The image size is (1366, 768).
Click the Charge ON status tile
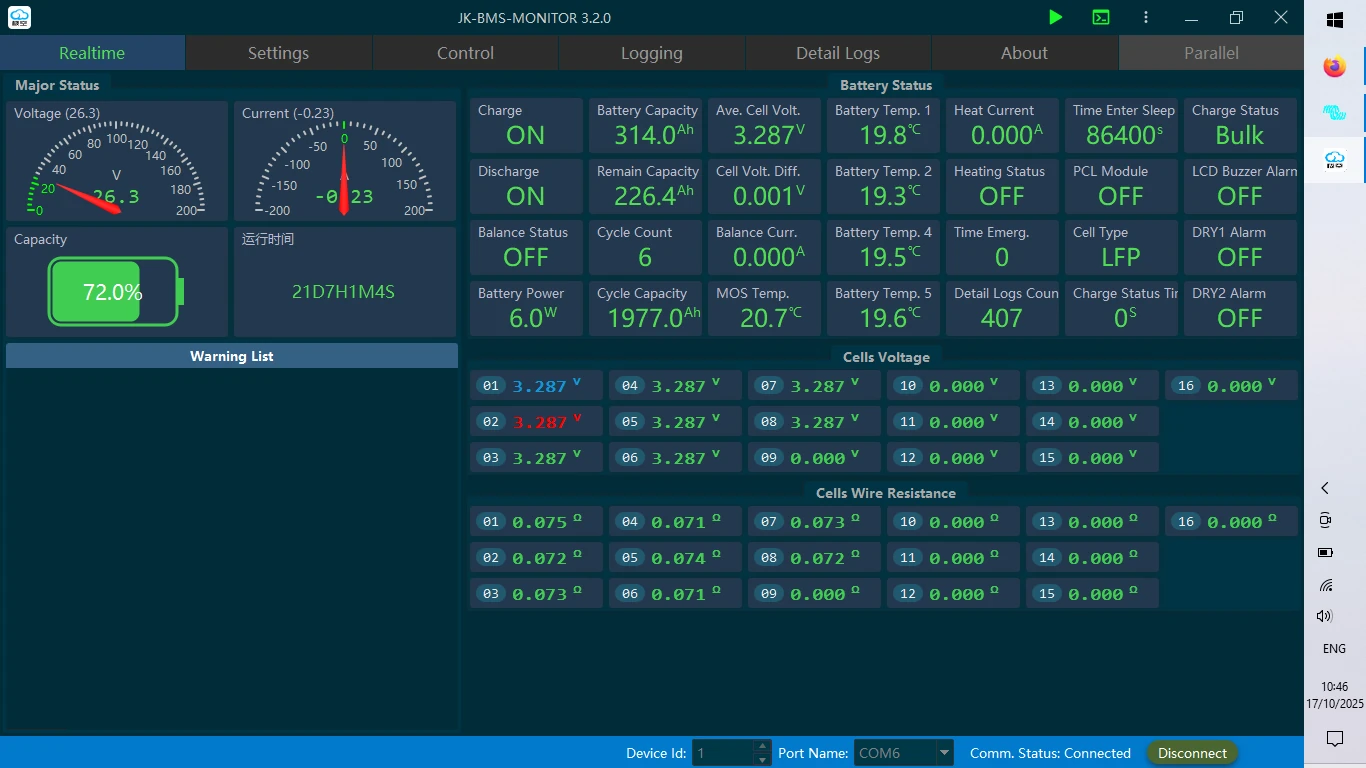tap(526, 125)
